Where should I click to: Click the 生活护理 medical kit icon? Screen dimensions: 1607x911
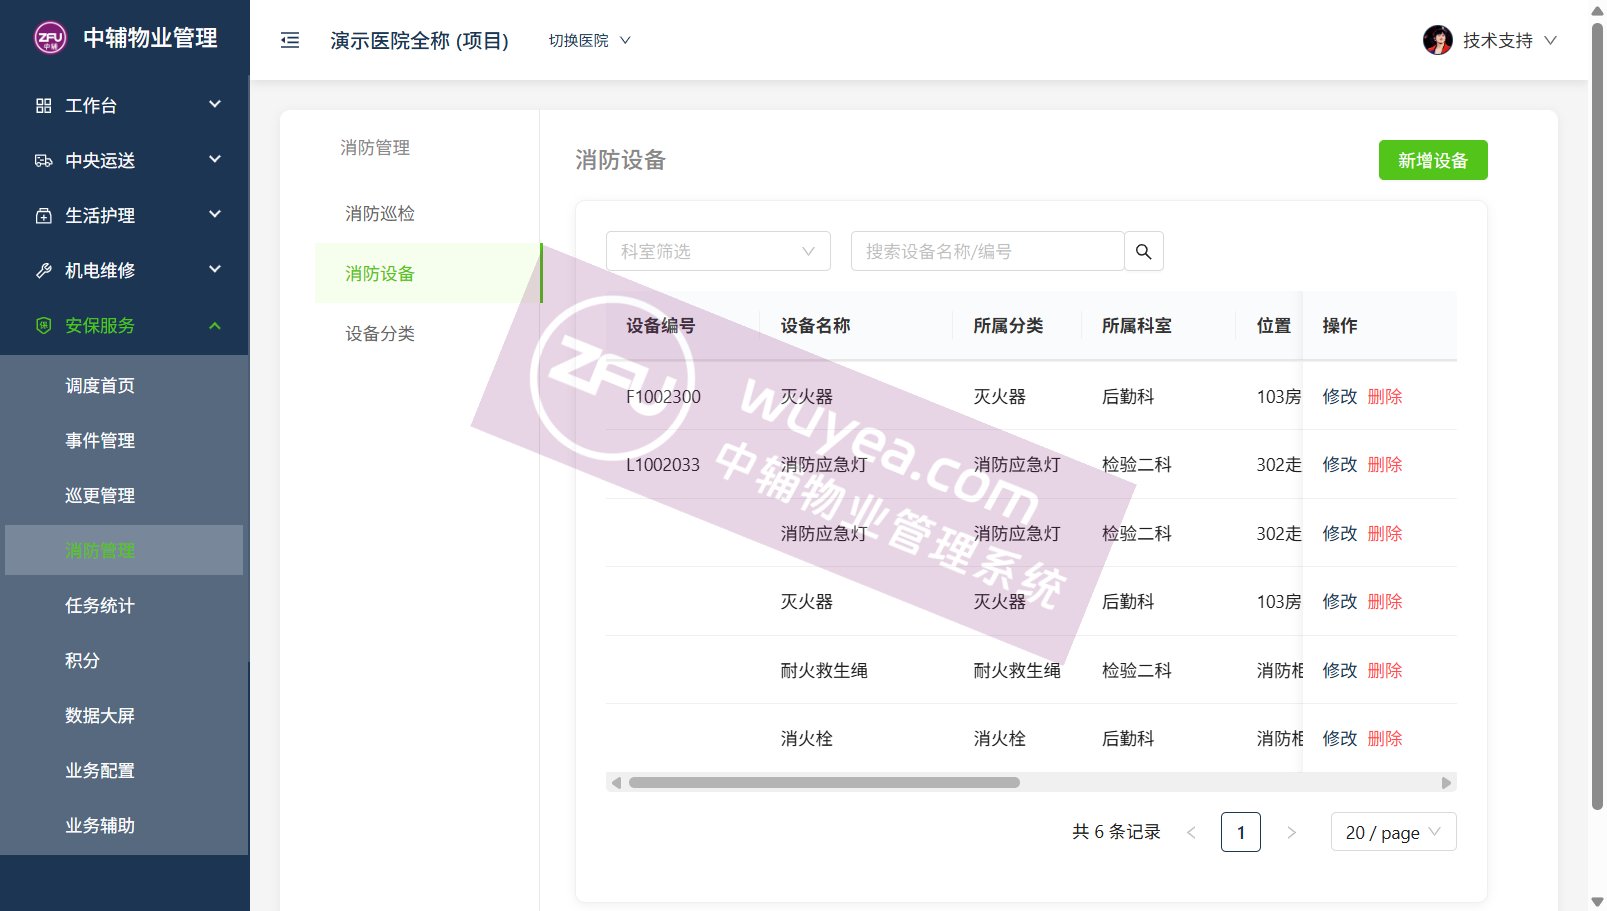(44, 215)
